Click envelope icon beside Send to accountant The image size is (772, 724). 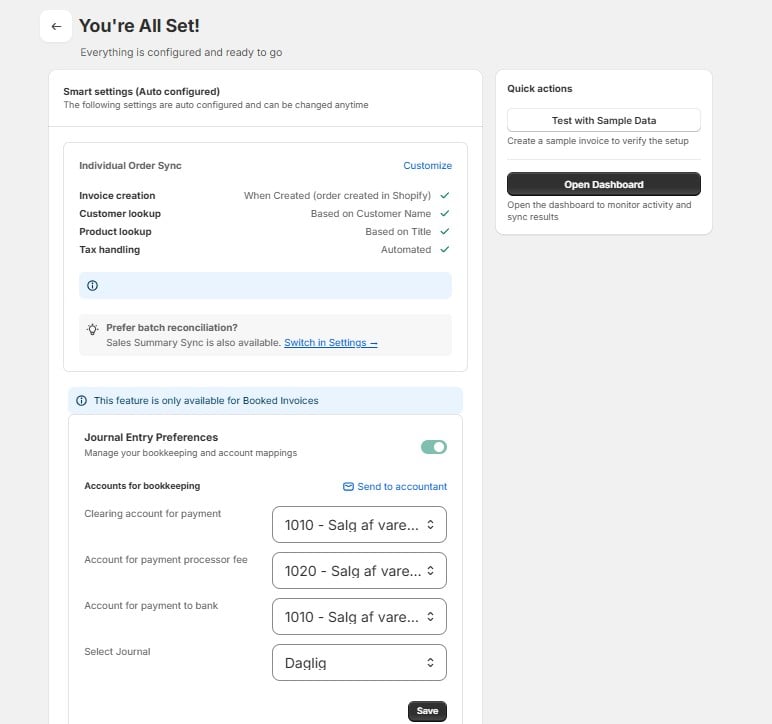(x=348, y=487)
